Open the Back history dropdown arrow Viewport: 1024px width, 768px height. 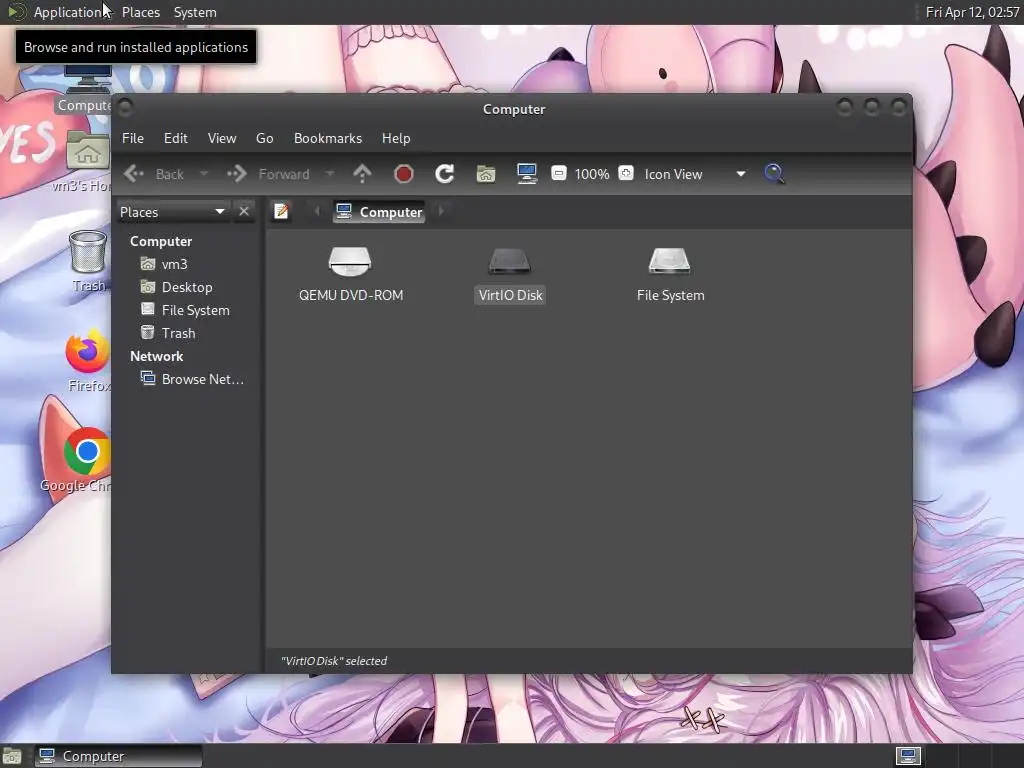point(204,174)
